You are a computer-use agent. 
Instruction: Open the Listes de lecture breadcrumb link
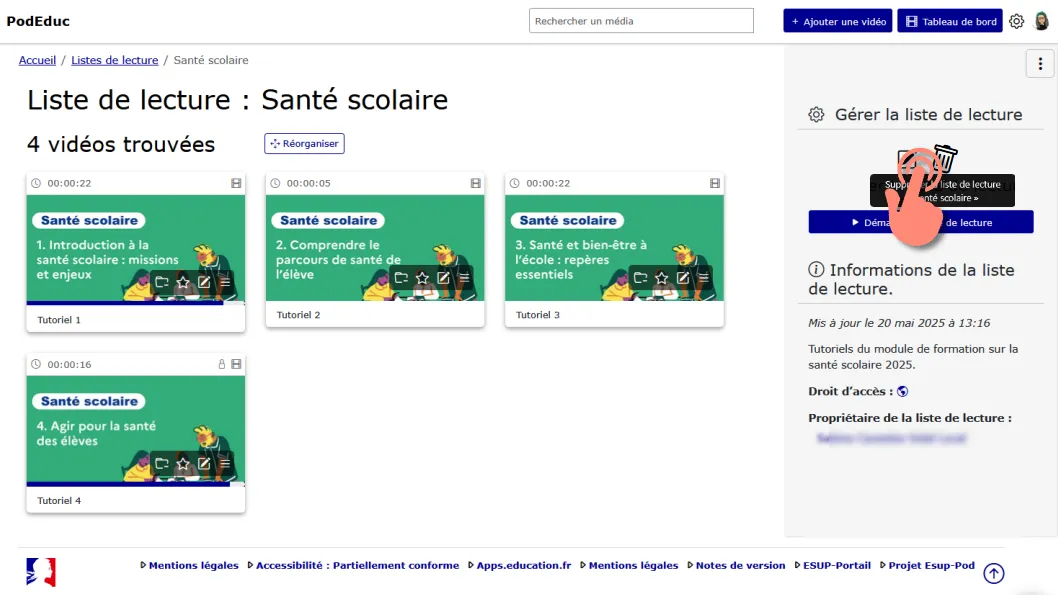115,60
